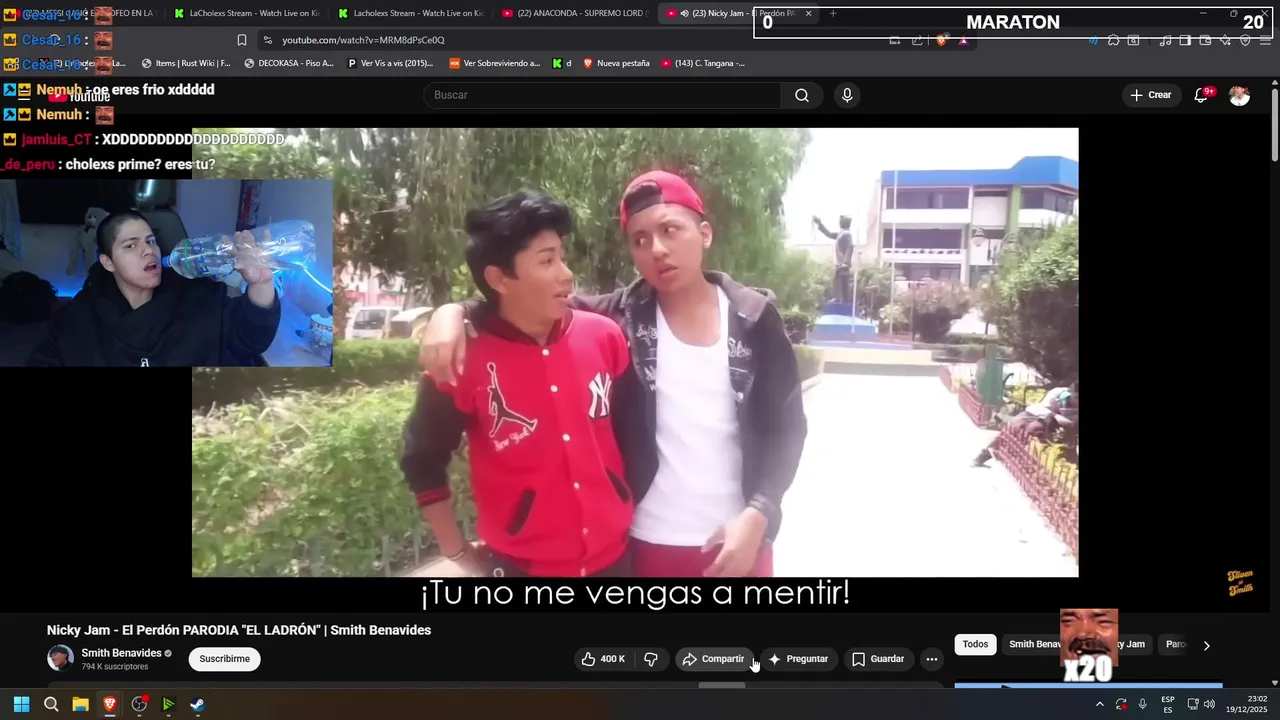This screenshot has width=1280, height=720.
Task: Click the Brave Rewards triangle icon
Action: click(963, 40)
